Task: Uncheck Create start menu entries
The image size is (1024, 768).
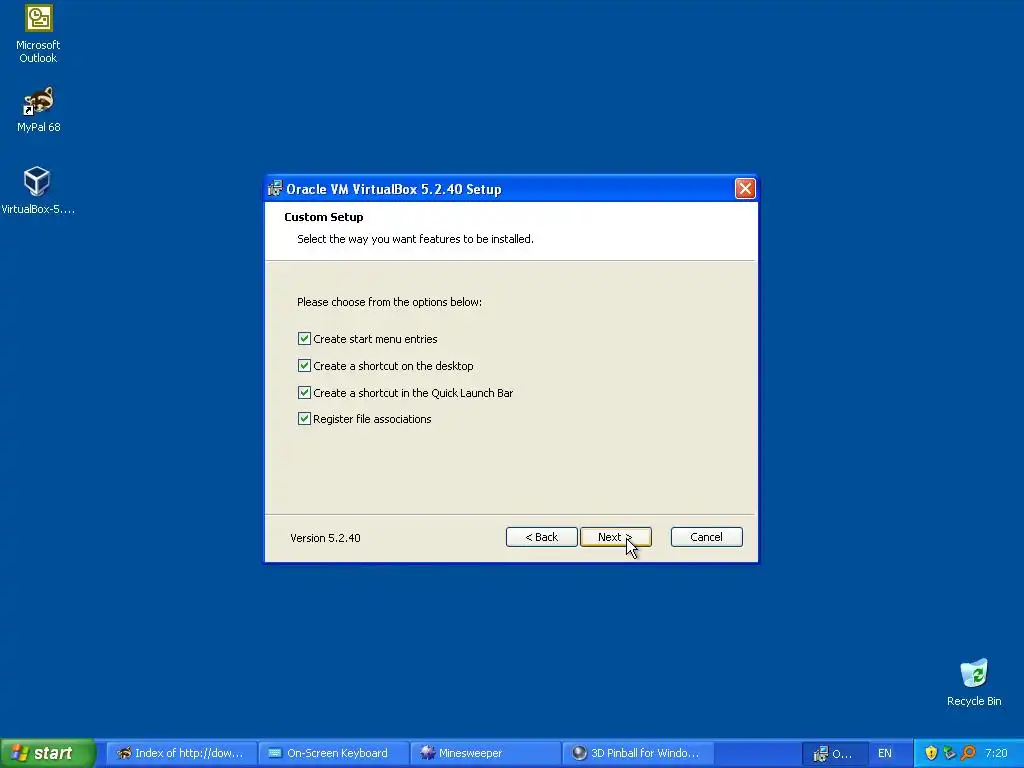Action: tap(304, 338)
